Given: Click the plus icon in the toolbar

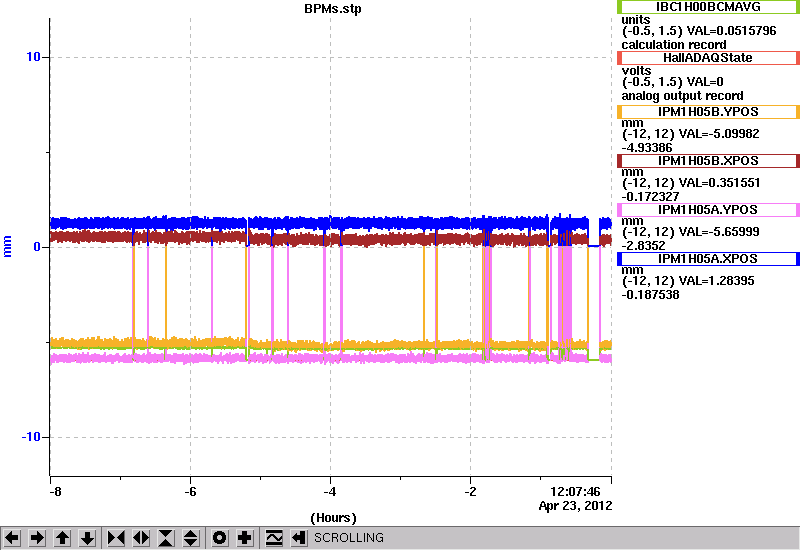Looking at the screenshot, I should point(245,538).
